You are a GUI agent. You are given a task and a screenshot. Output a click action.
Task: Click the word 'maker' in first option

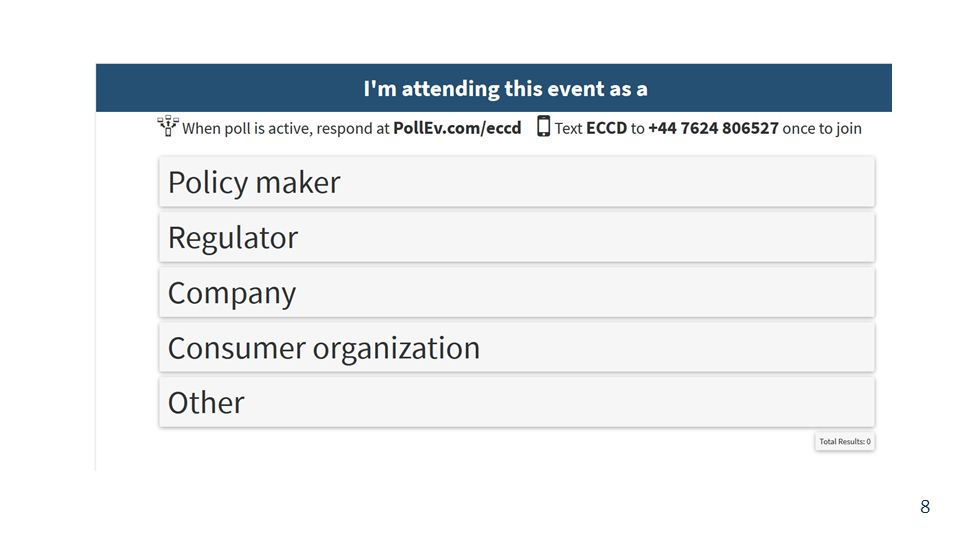tap(298, 182)
